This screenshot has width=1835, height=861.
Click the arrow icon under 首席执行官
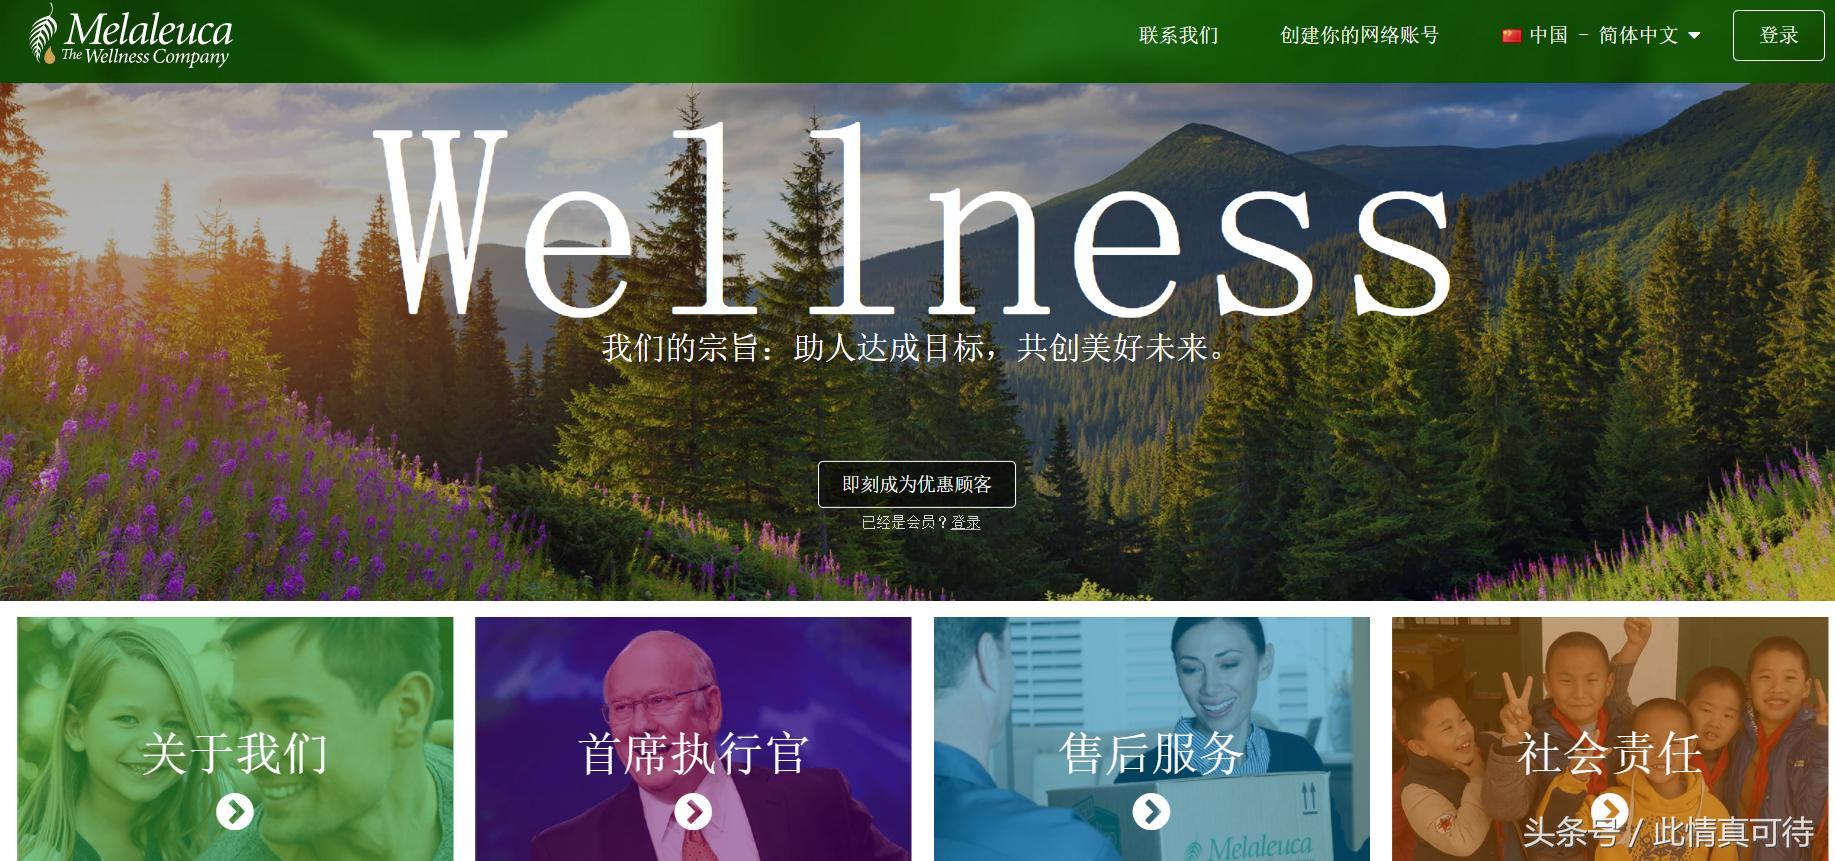pyautogui.click(x=693, y=811)
